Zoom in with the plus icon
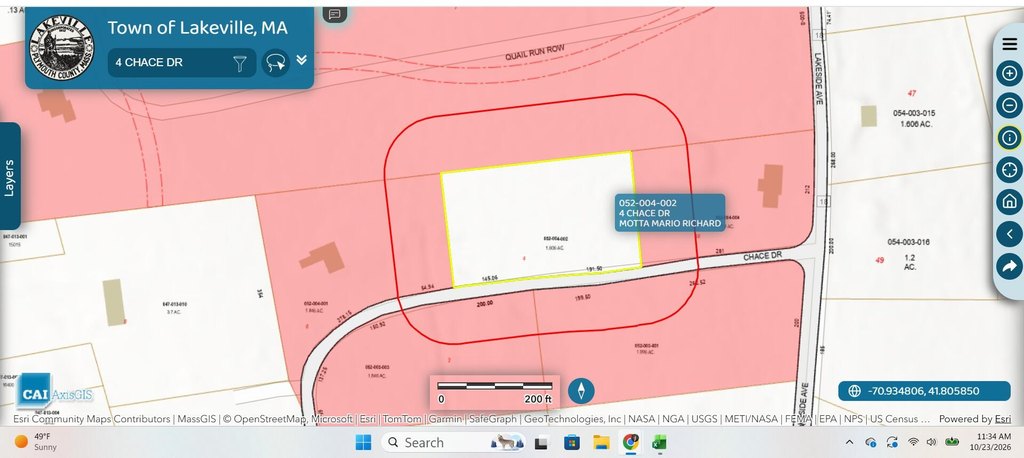1024x458 pixels. (1010, 73)
